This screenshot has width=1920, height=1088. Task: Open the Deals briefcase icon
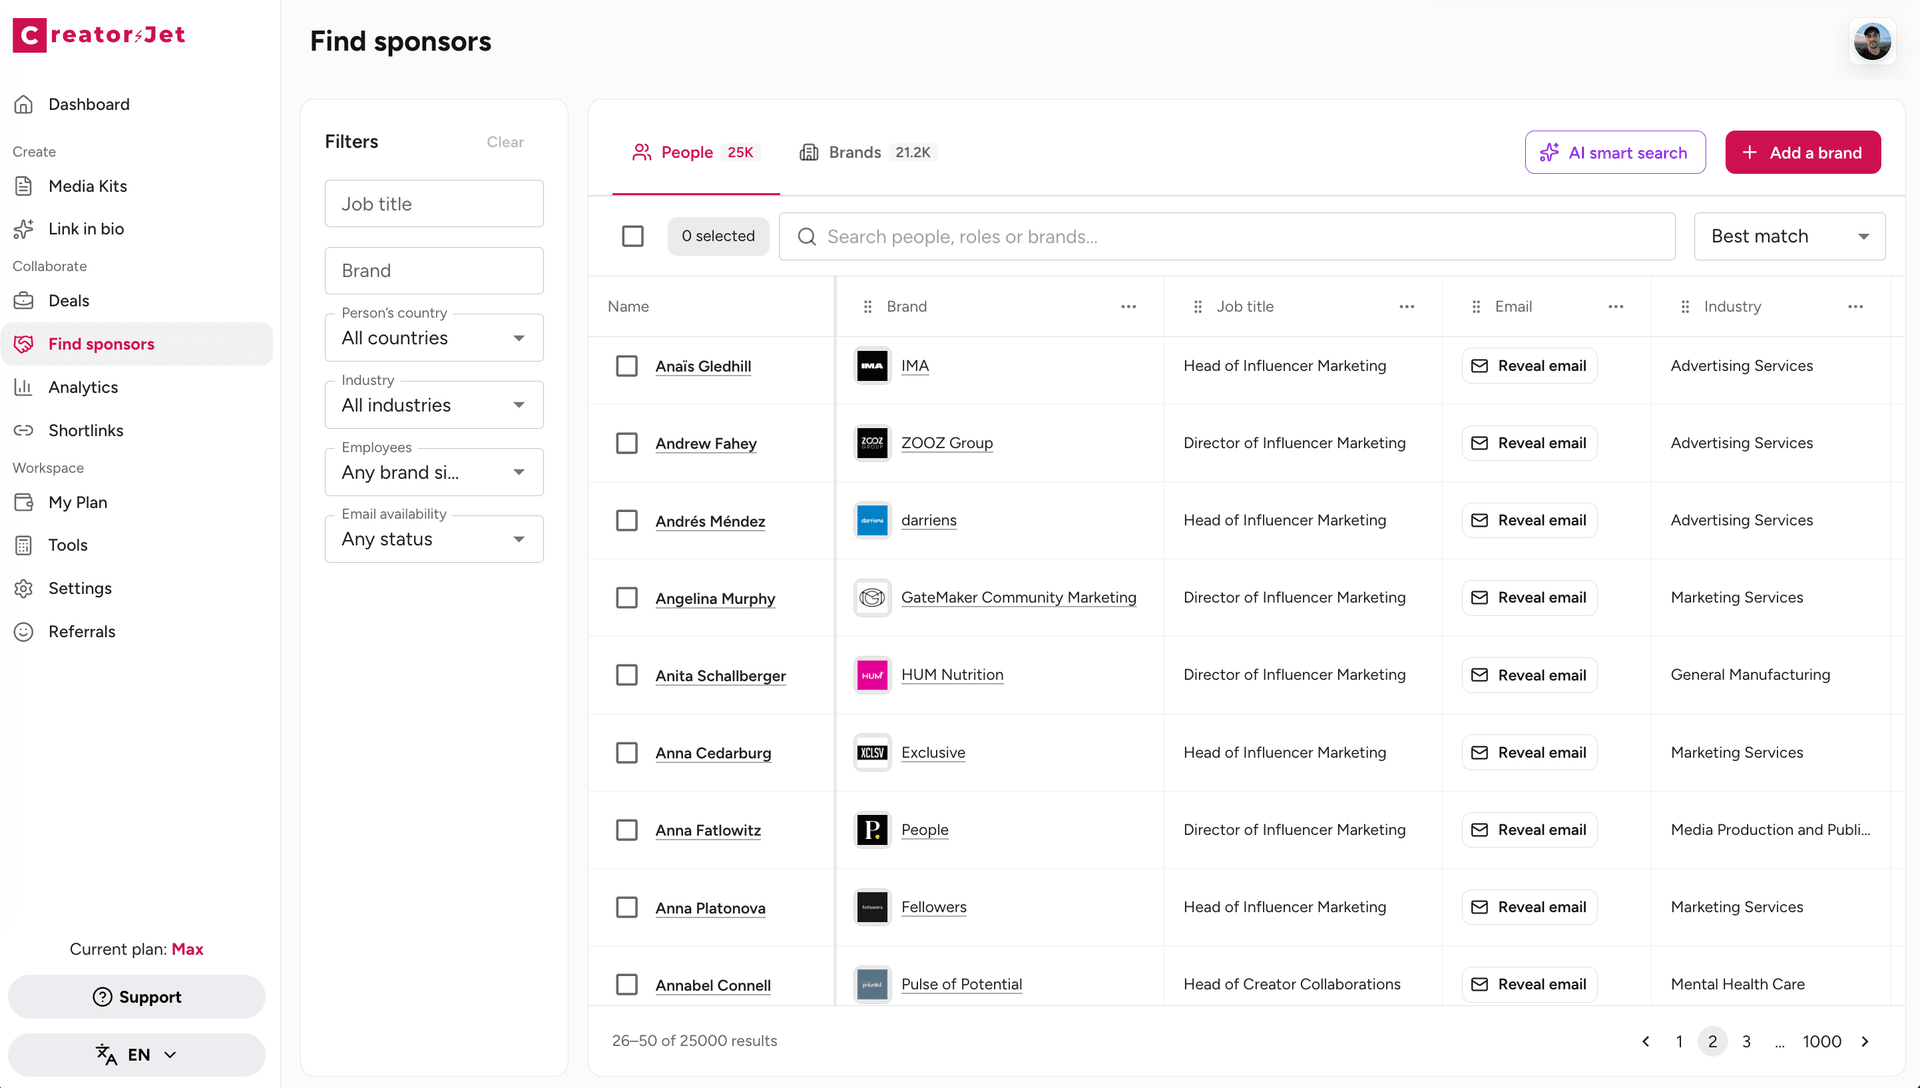[x=24, y=301]
